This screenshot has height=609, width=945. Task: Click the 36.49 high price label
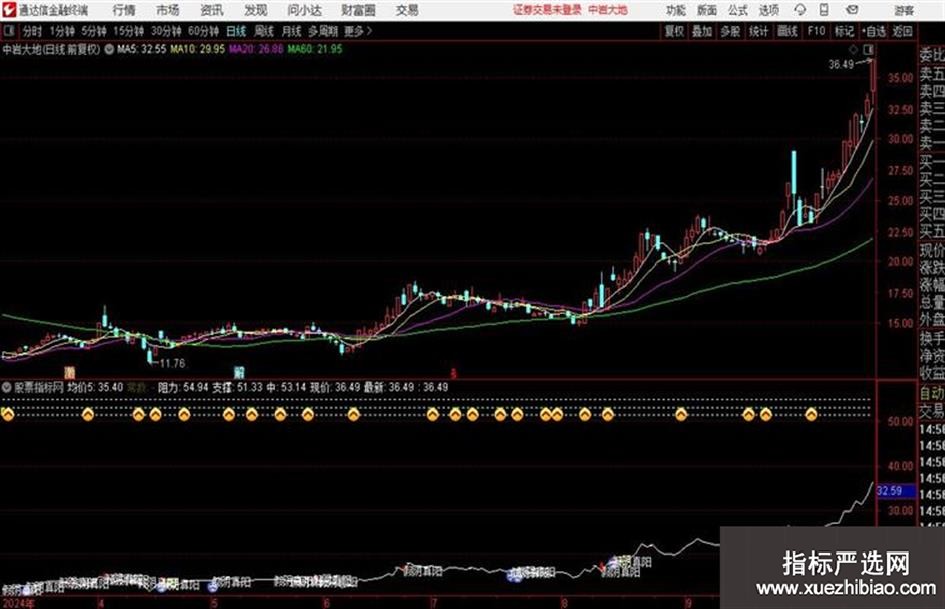click(x=841, y=65)
